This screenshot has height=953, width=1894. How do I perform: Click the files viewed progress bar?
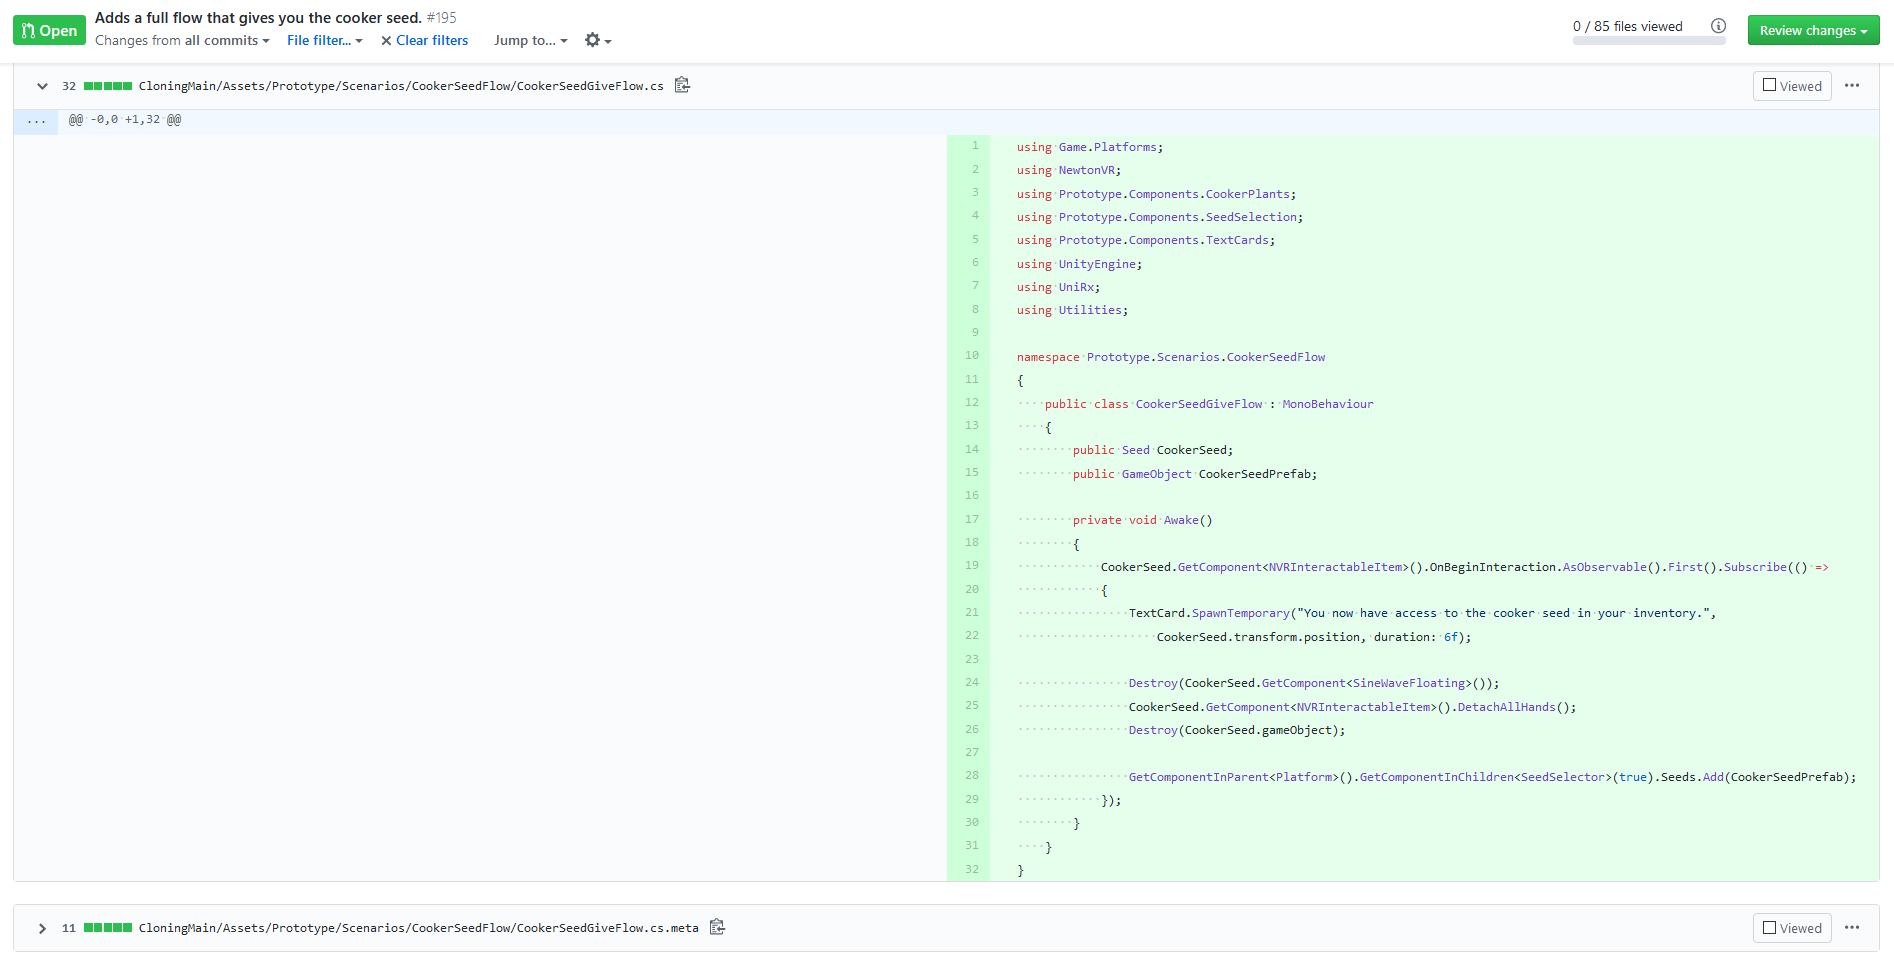1649,41
